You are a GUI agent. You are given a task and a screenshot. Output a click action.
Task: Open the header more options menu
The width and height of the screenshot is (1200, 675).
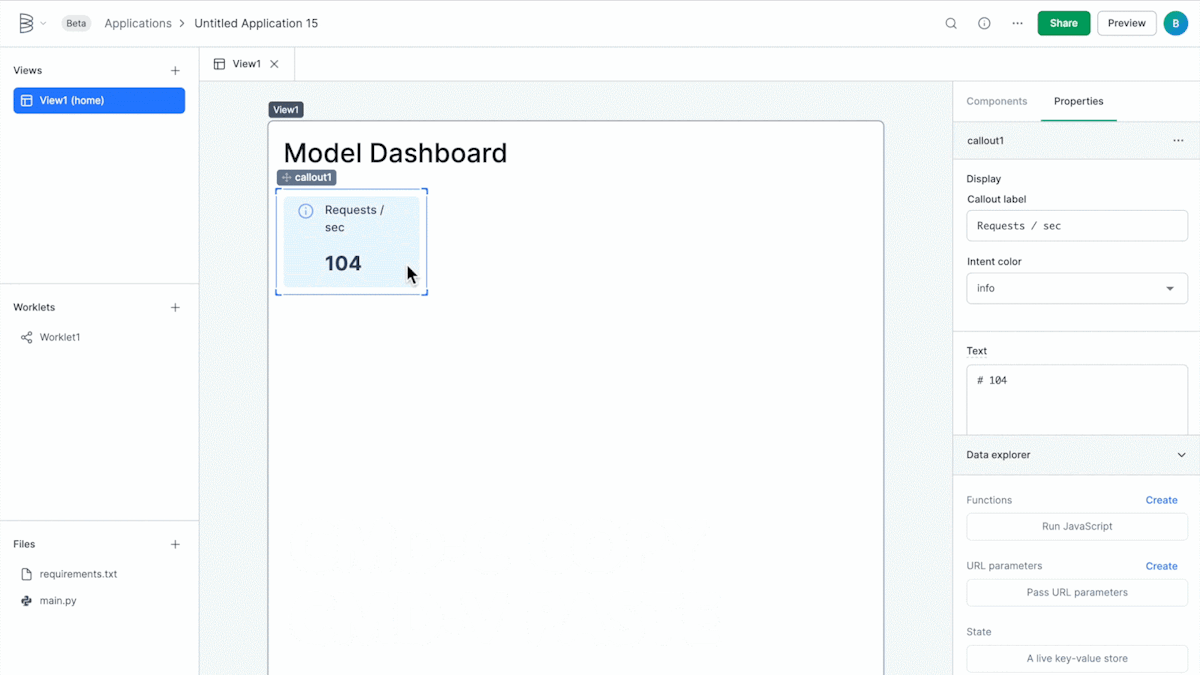[1017, 23]
